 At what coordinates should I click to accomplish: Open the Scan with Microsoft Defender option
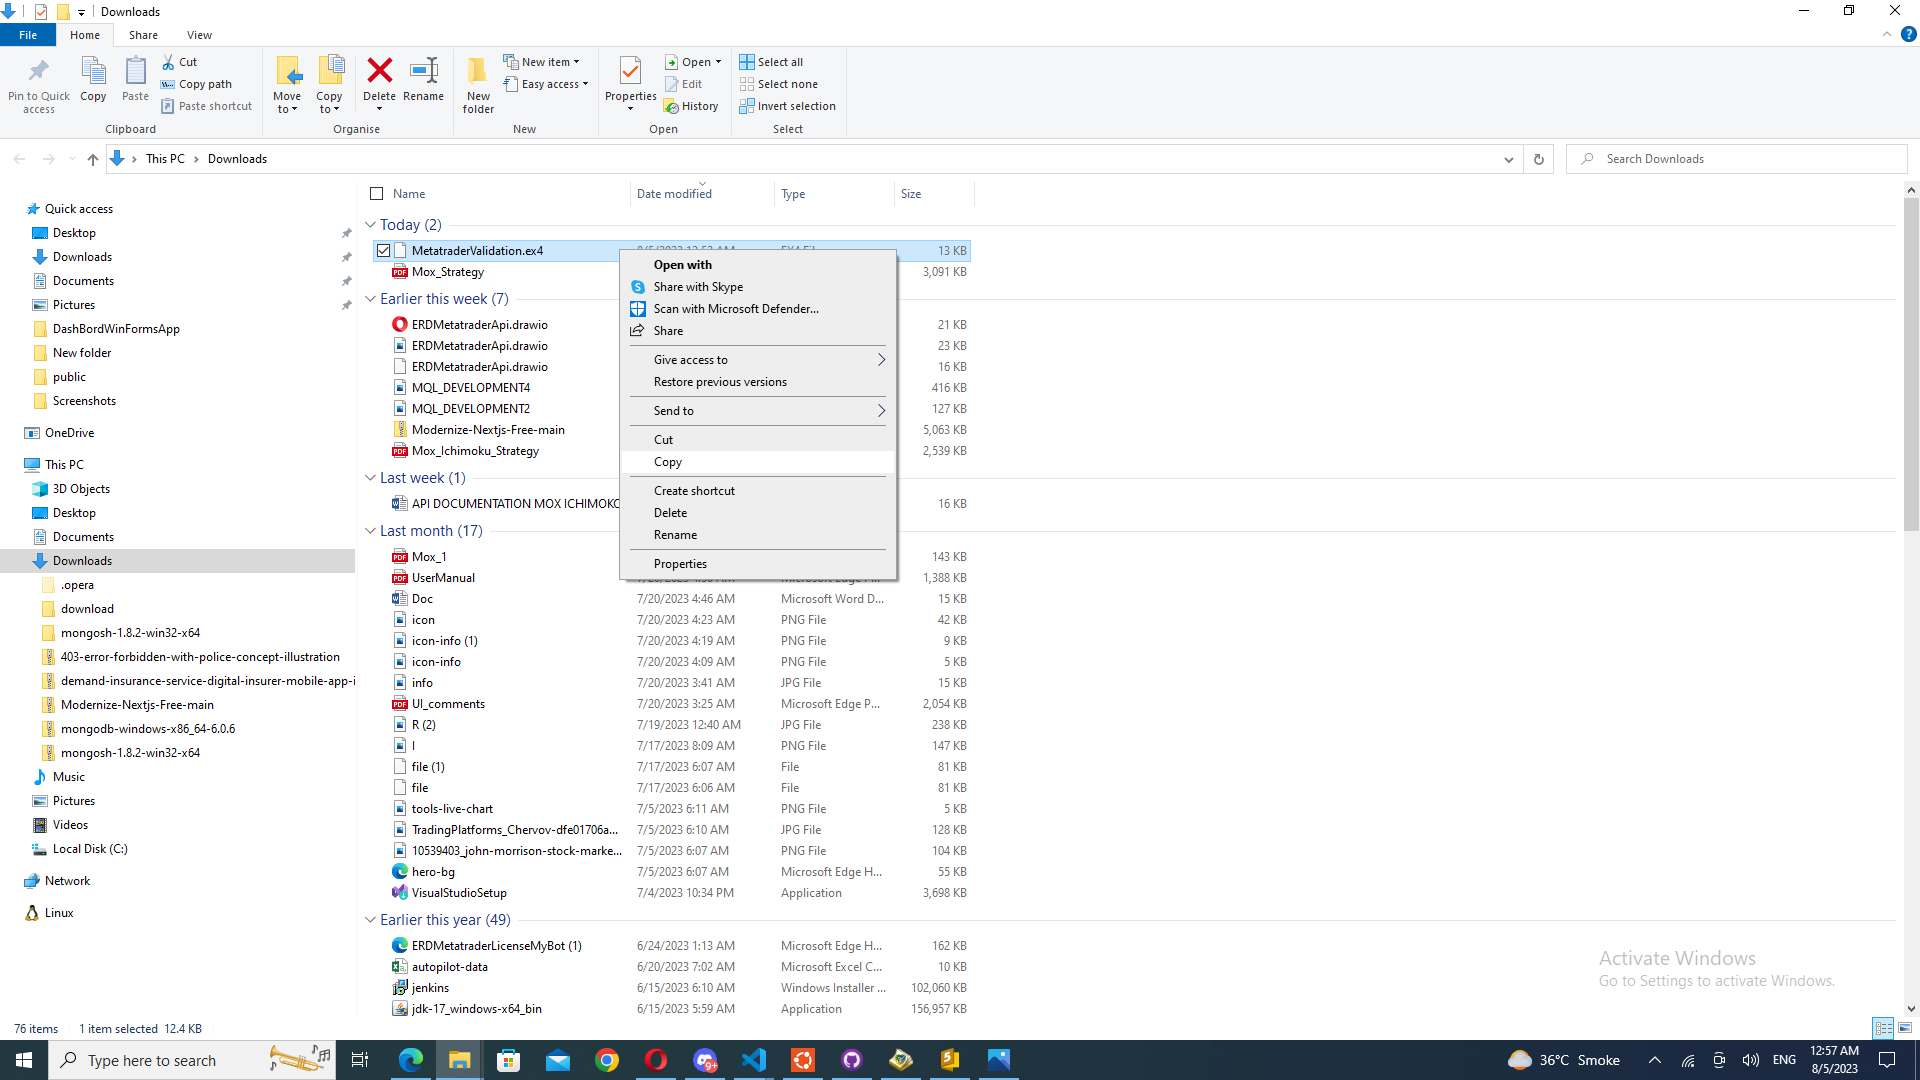point(736,309)
